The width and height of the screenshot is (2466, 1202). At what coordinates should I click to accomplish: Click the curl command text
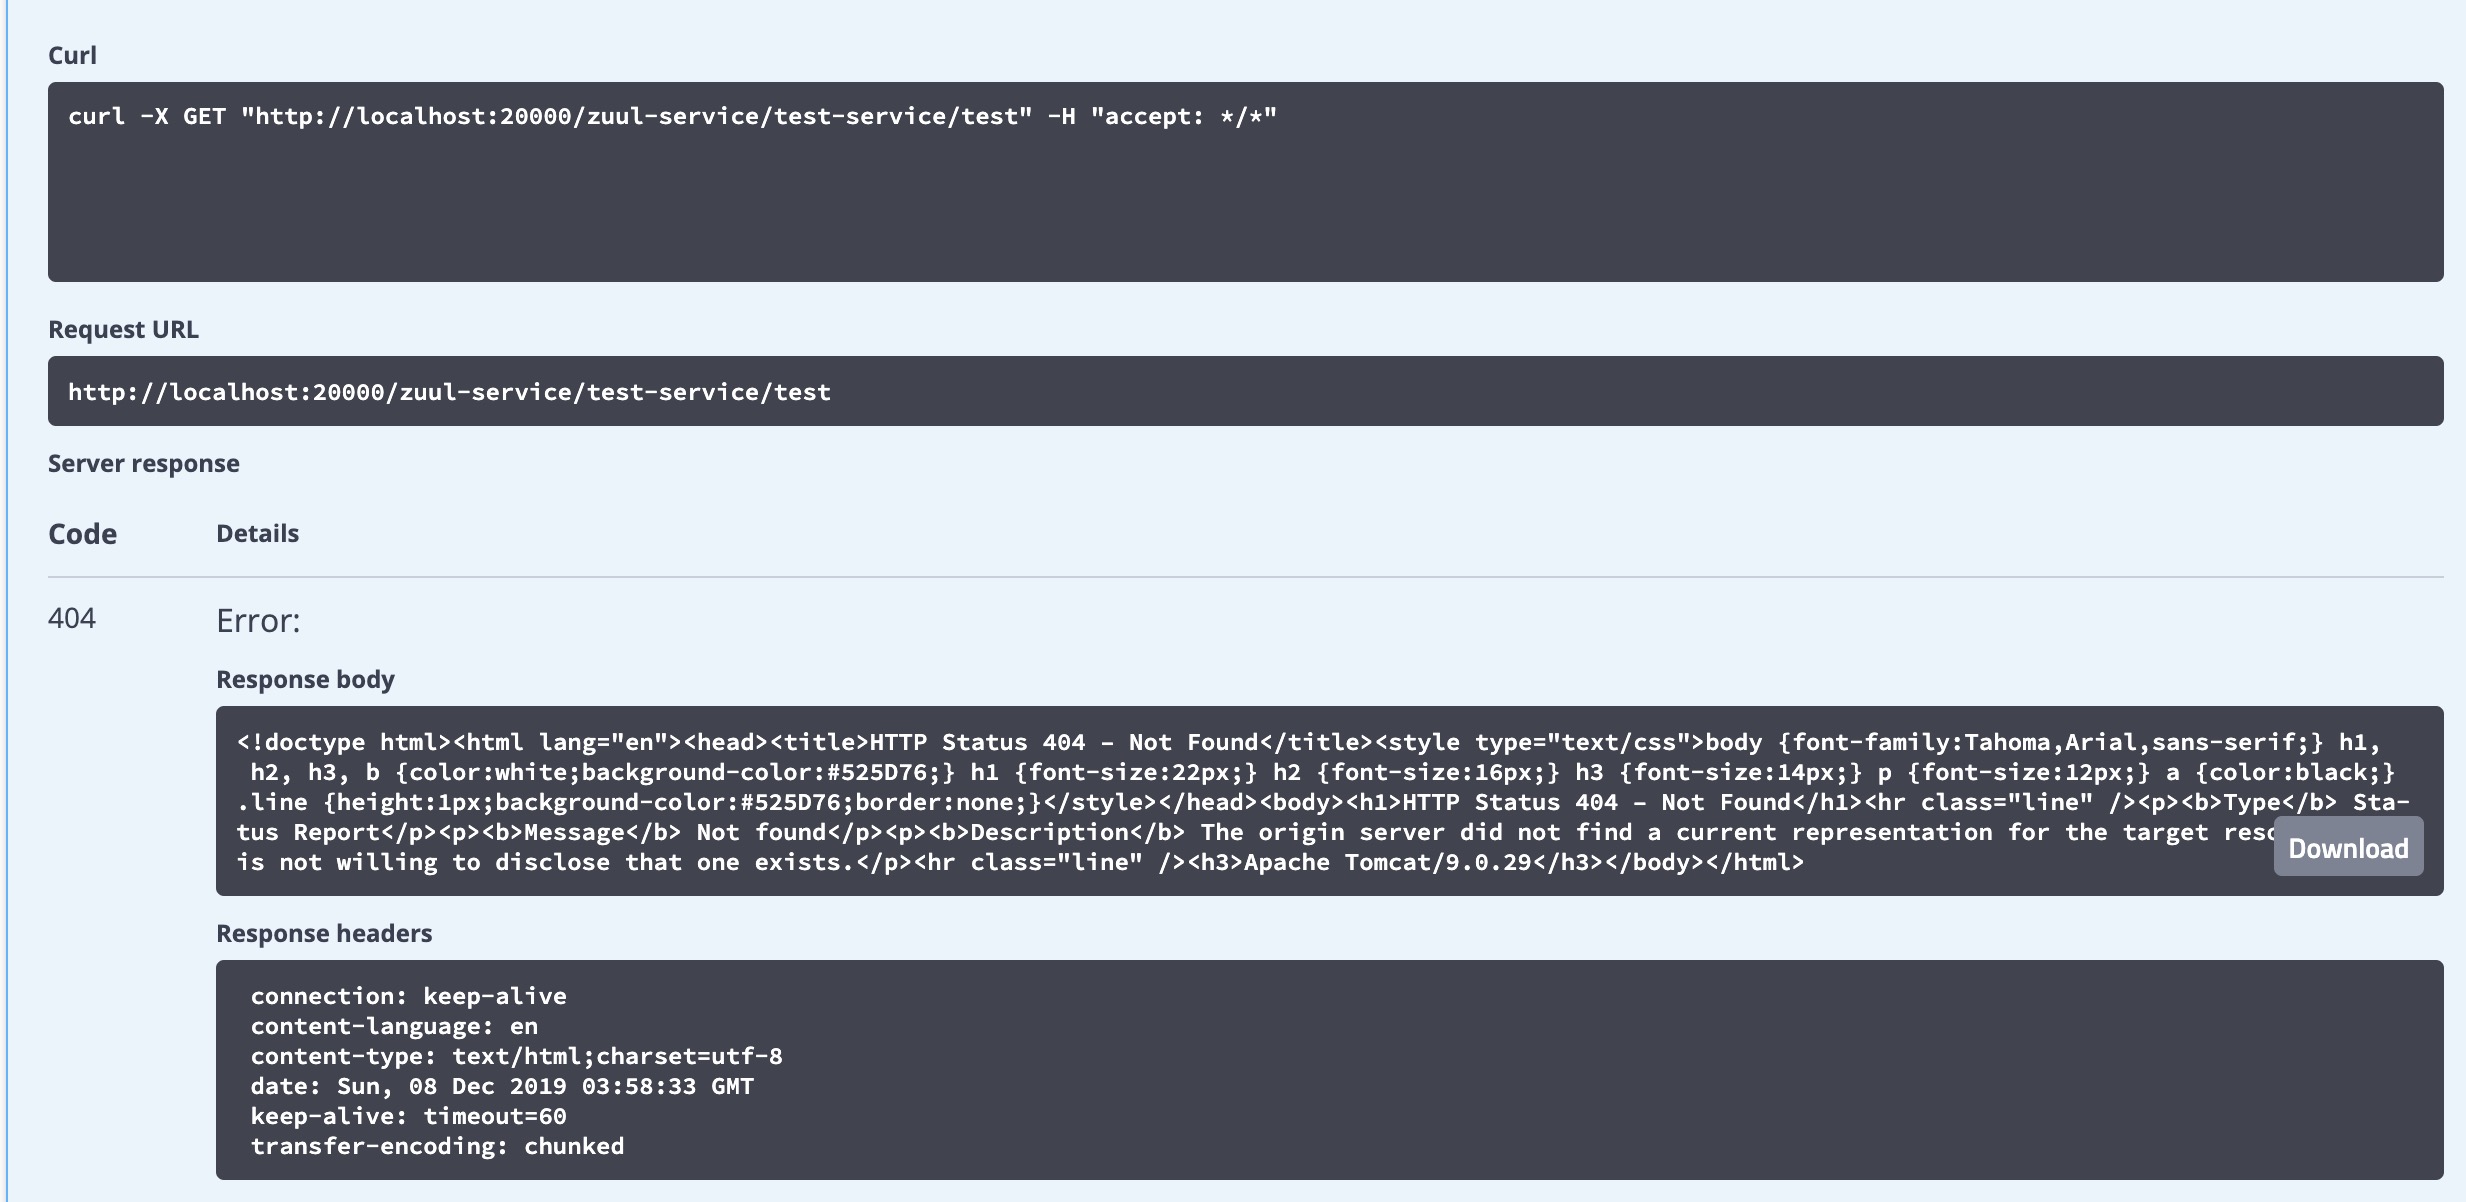pos(672,117)
